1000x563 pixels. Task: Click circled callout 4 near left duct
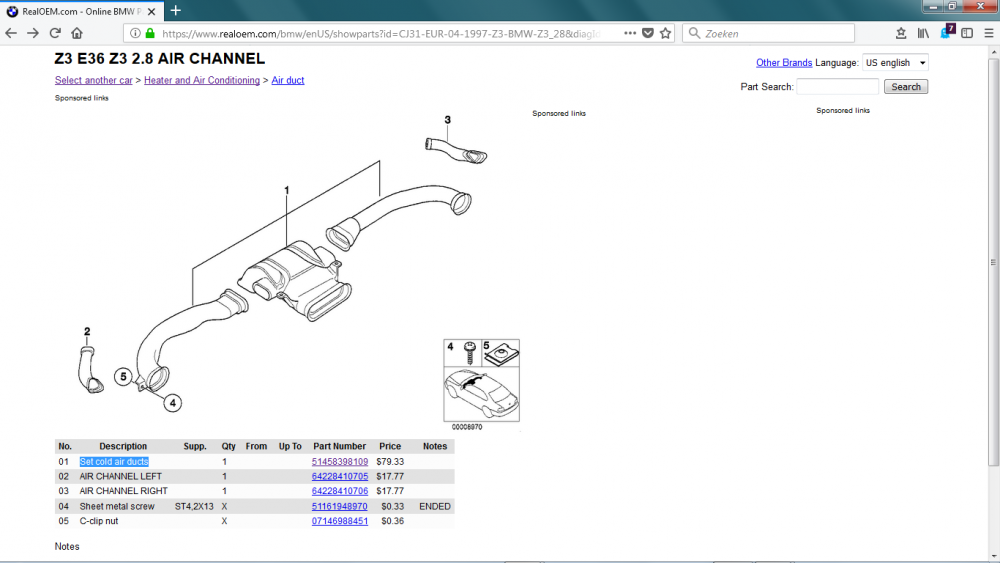[x=172, y=403]
